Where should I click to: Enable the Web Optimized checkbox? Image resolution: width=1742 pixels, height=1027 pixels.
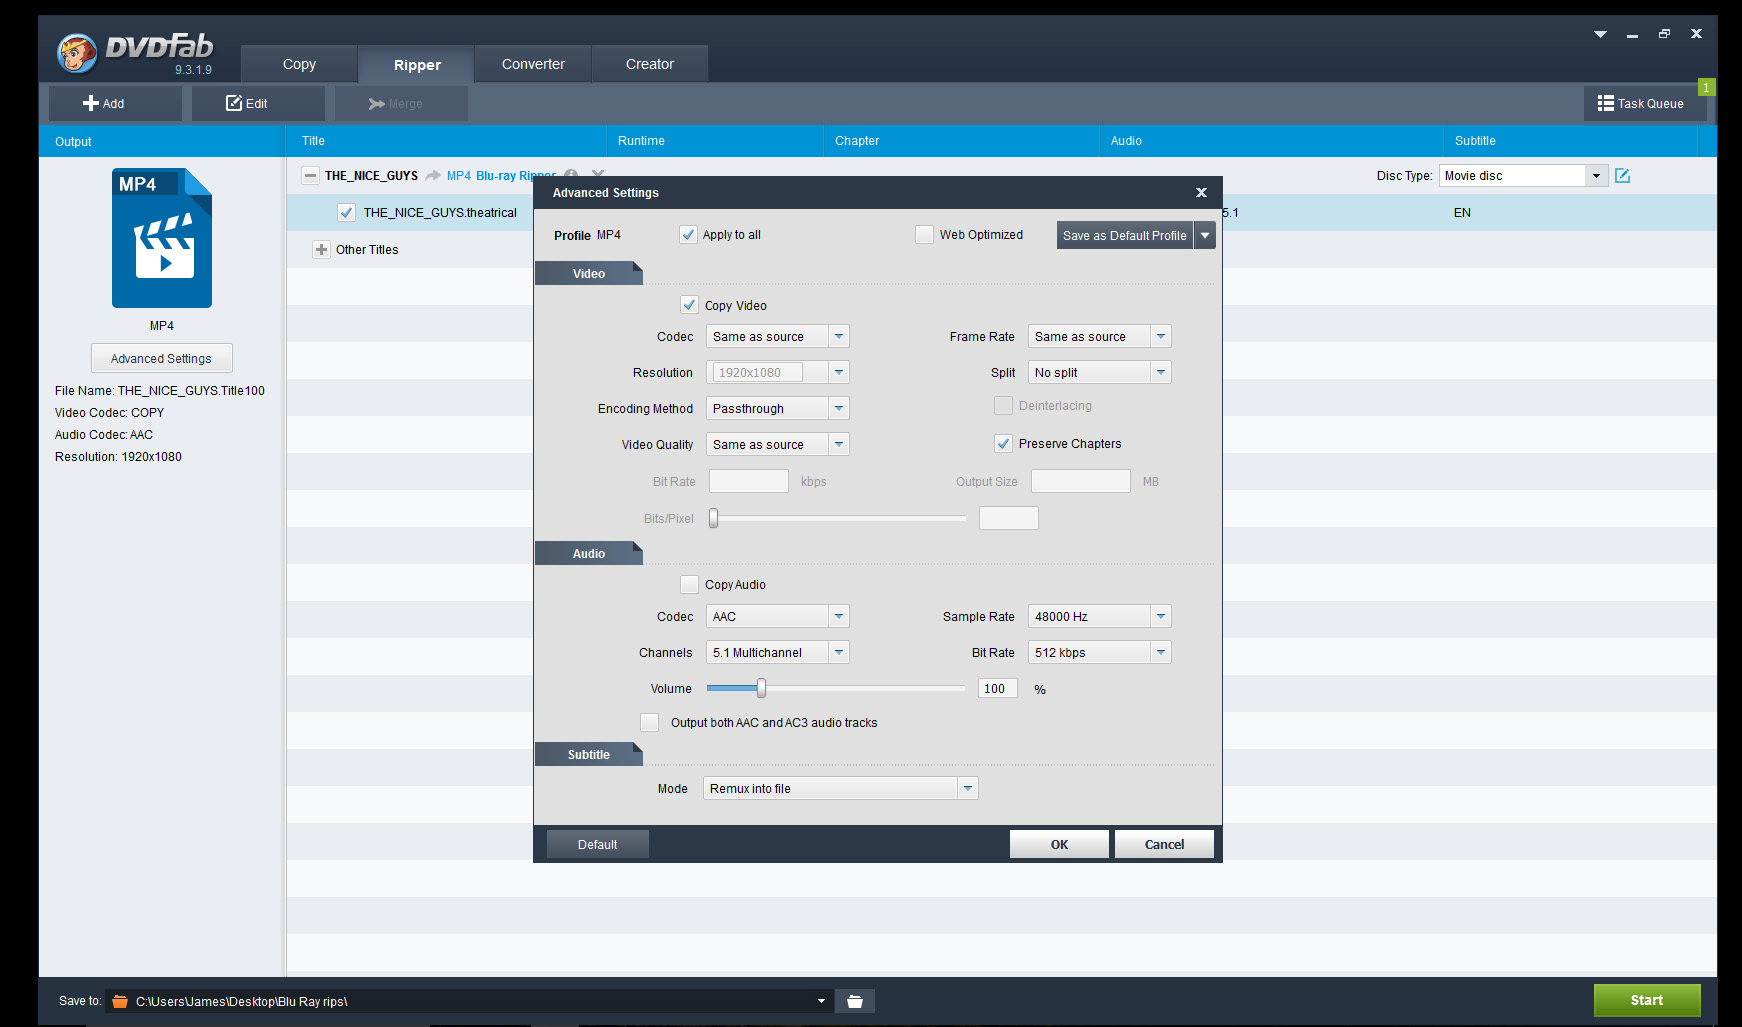coord(924,235)
